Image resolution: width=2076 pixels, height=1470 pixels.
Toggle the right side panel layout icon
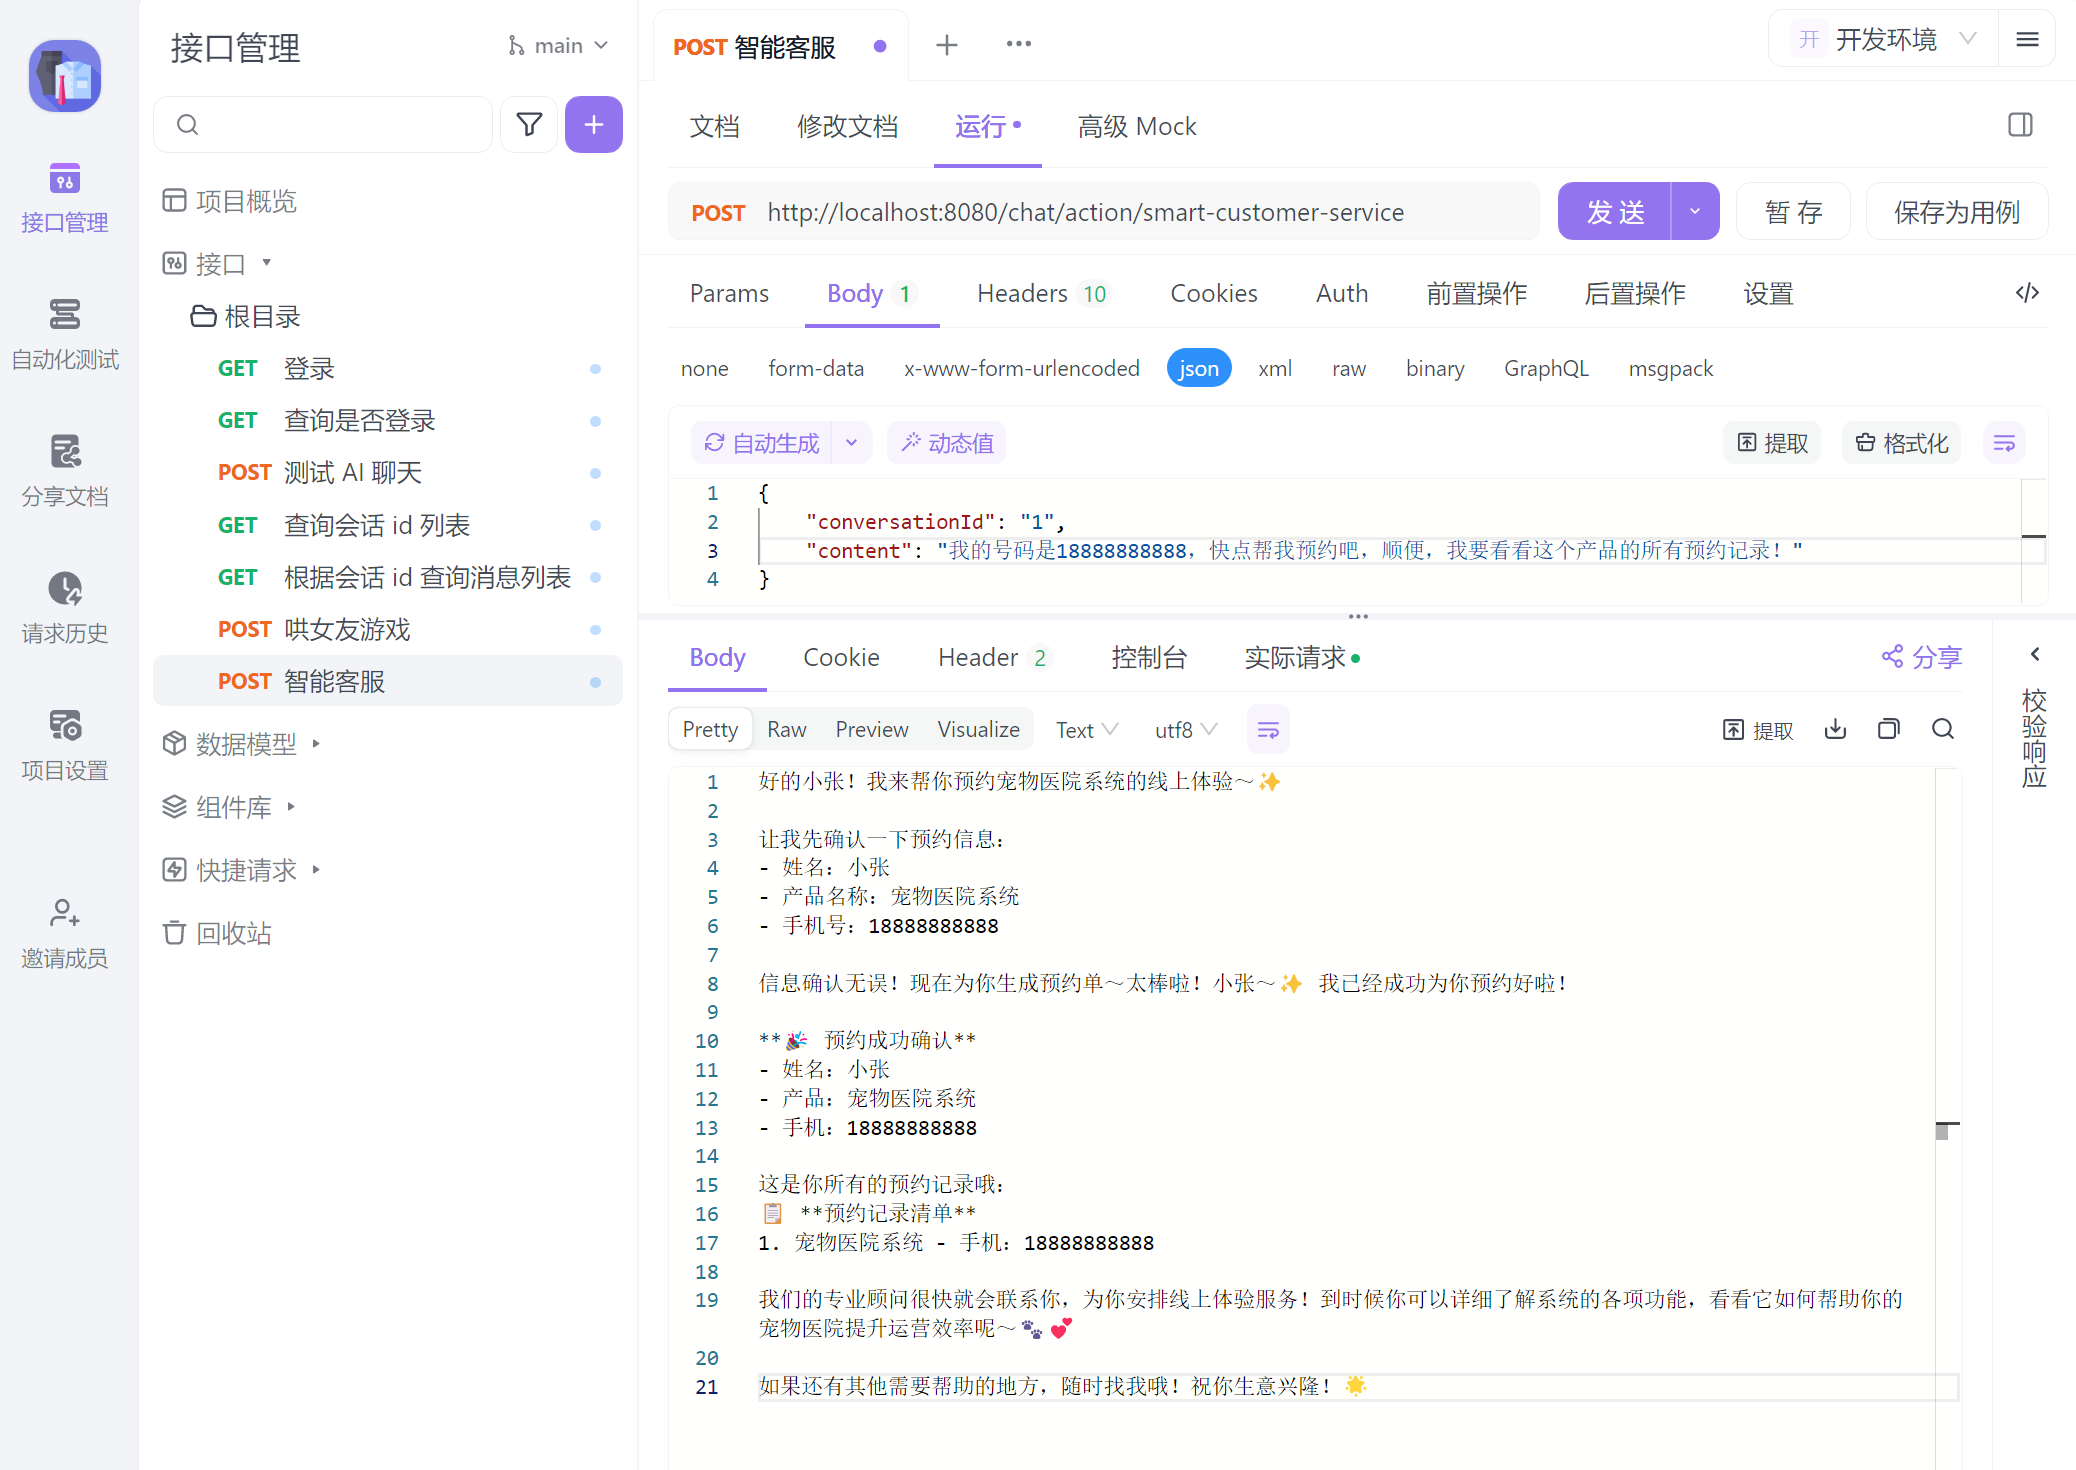(2020, 125)
